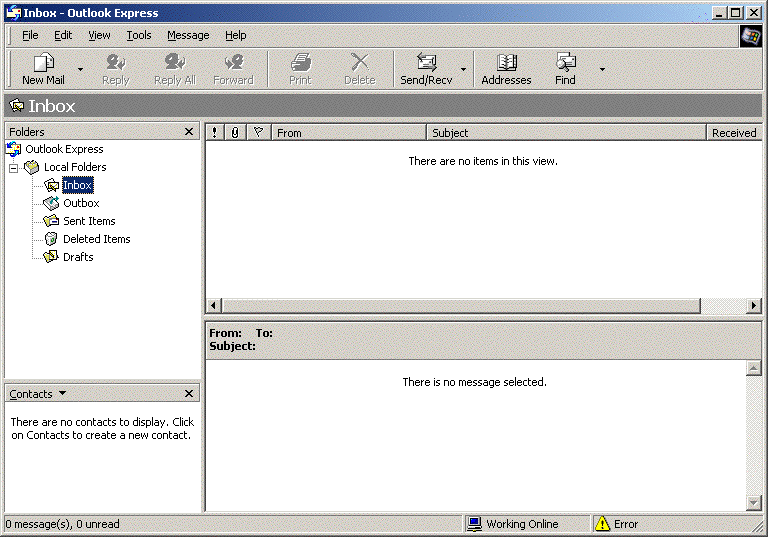Viewport: 768px width, 537px height.
Task: Click the Find toolbar icon
Action: point(566,62)
